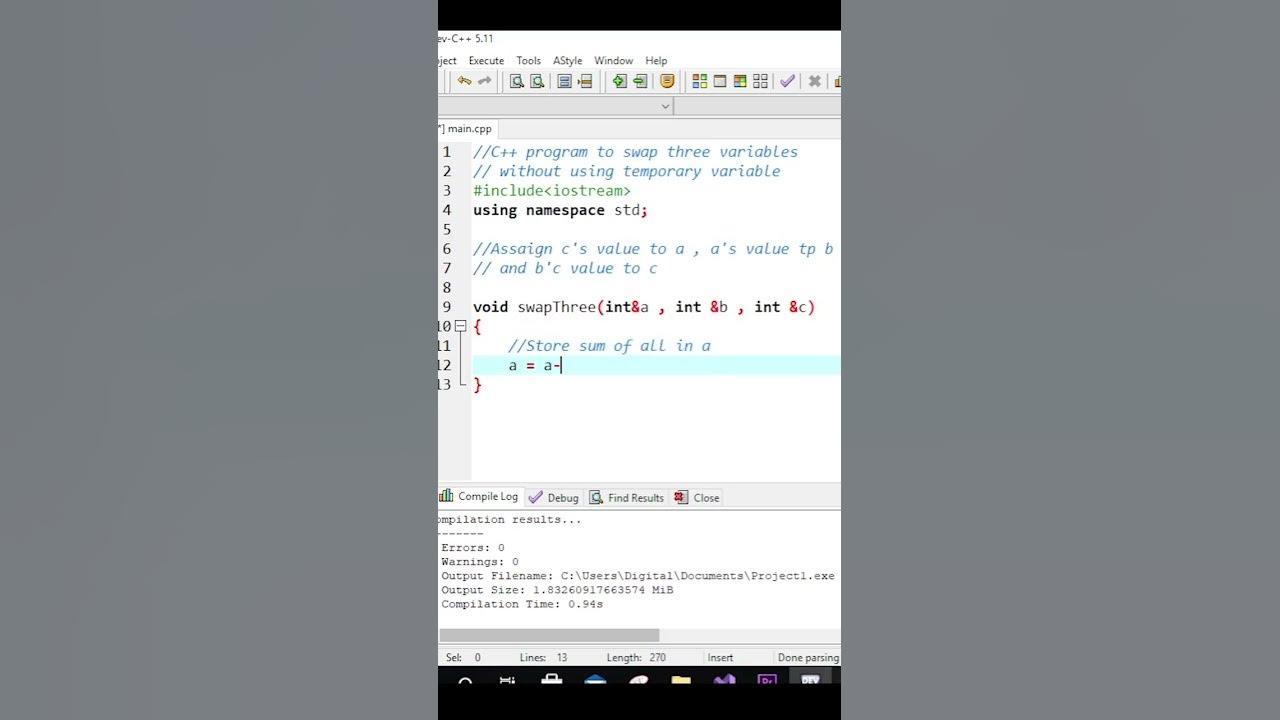Switch to the Compile Log tab
The height and width of the screenshot is (720, 1280).
(x=479, y=497)
